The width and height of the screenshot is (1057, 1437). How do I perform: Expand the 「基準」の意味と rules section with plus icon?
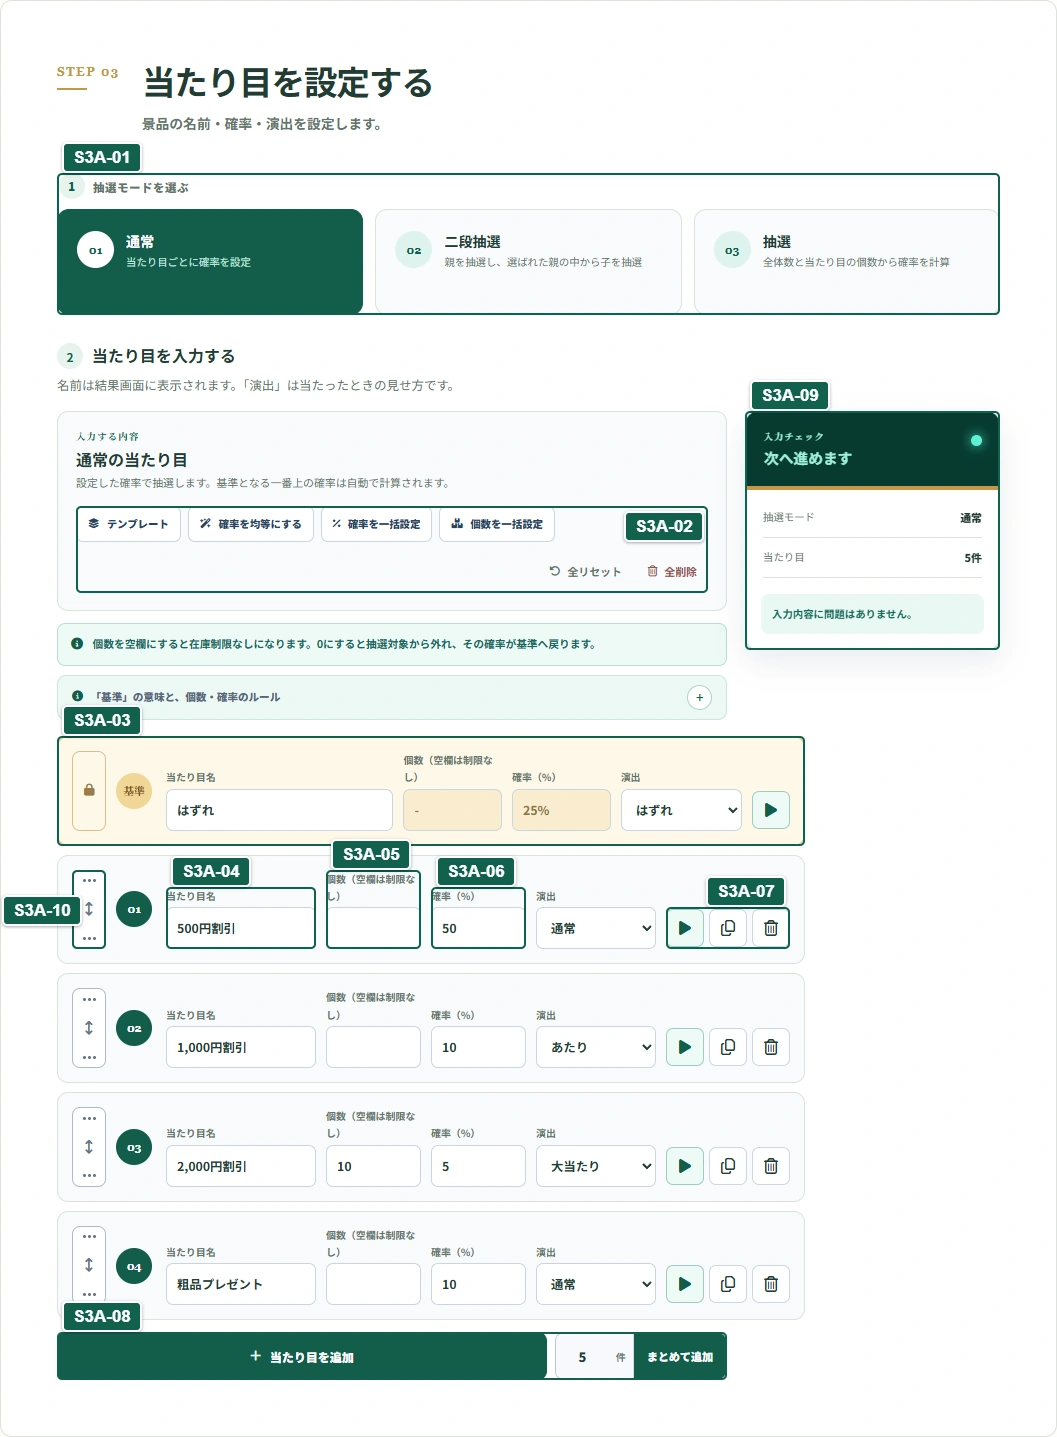pyautogui.click(x=700, y=697)
